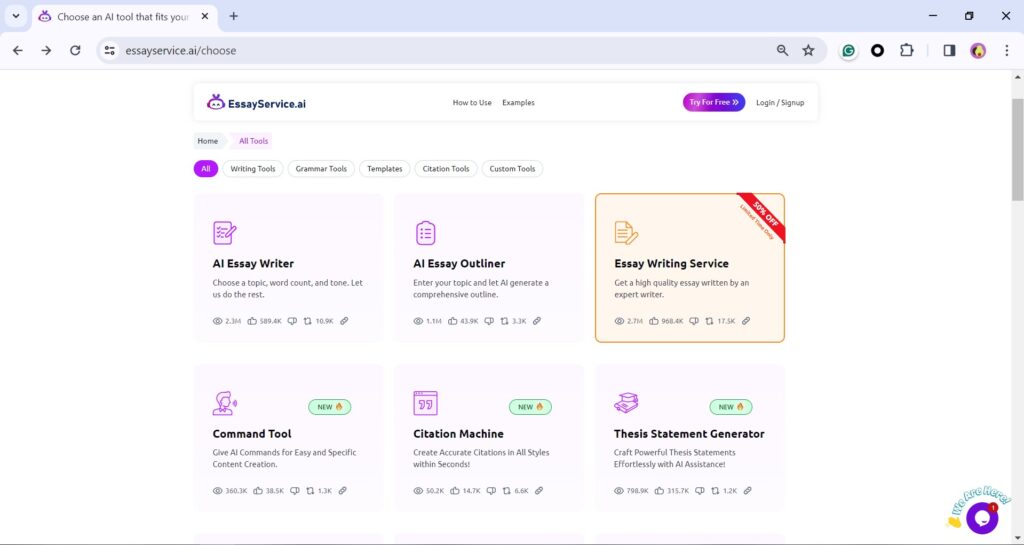Open the Chrome profile avatar
1024x545 pixels.
[978, 50]
